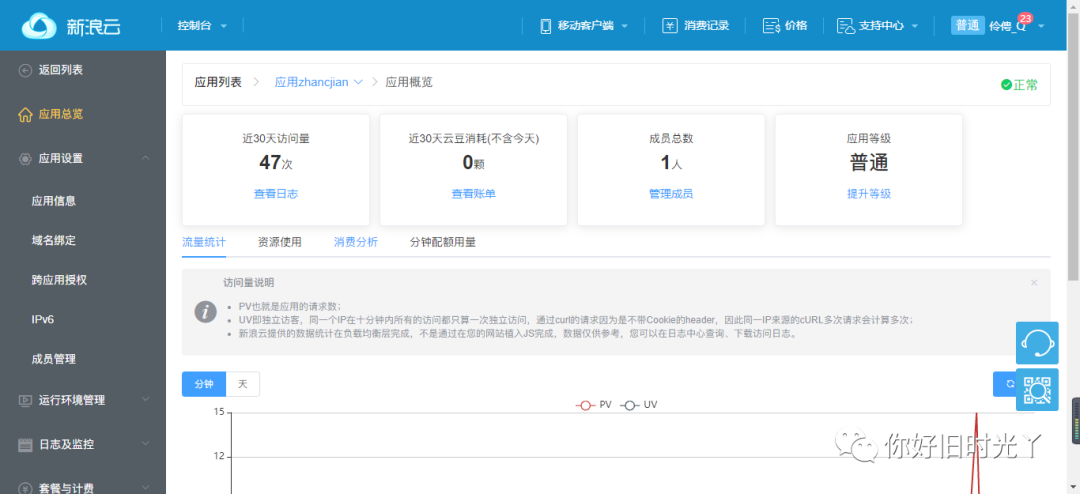This screenshot has width=1080, height=494.
Task: Switch to the 消费分析 tab
Action: (356, 243)
